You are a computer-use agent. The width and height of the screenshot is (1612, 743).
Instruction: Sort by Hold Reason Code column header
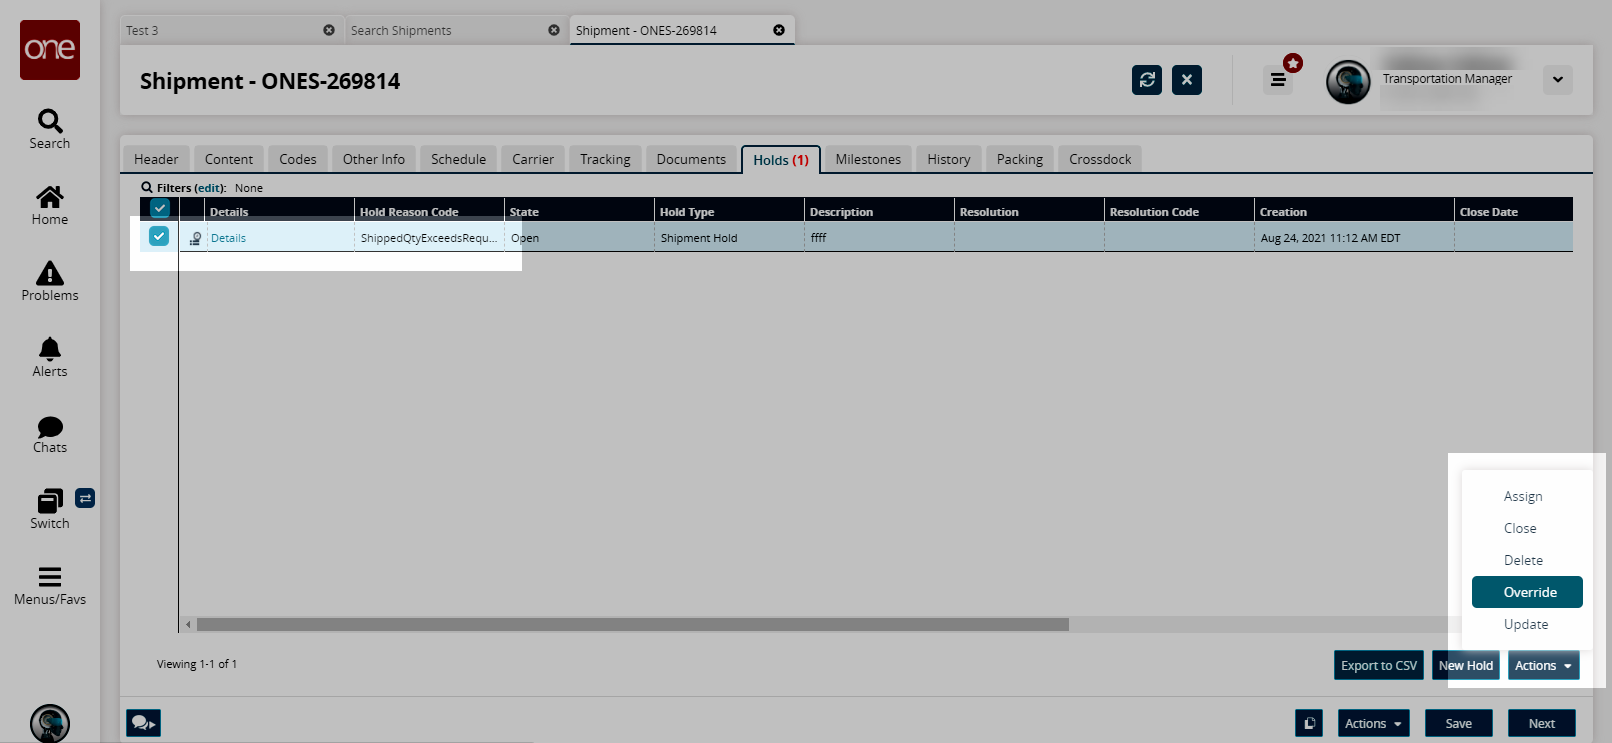429,212
